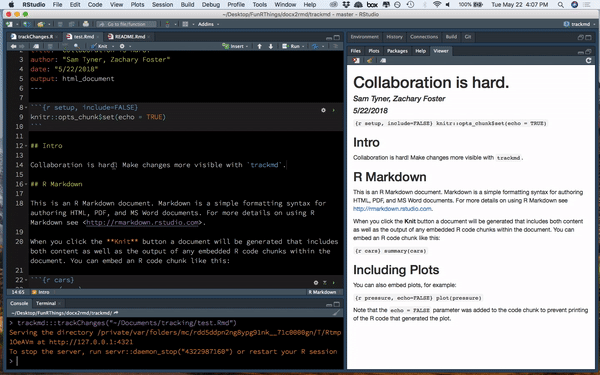The image size is (600, 375).
Task: Open the Plots menu in the menu bar
Action: [x=137, y=5]
